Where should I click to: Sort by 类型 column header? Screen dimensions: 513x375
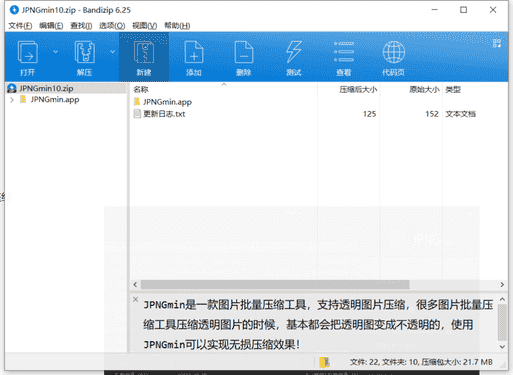click(453, 89)
